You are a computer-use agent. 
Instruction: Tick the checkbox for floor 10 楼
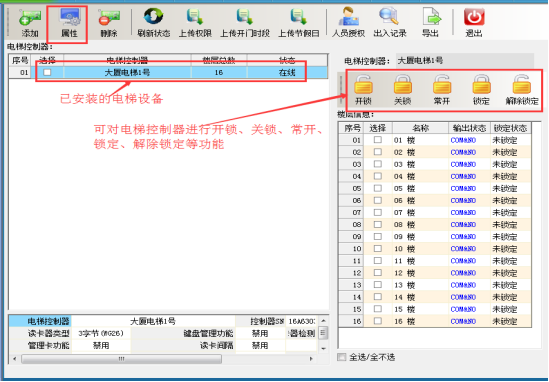coord(378,249)
